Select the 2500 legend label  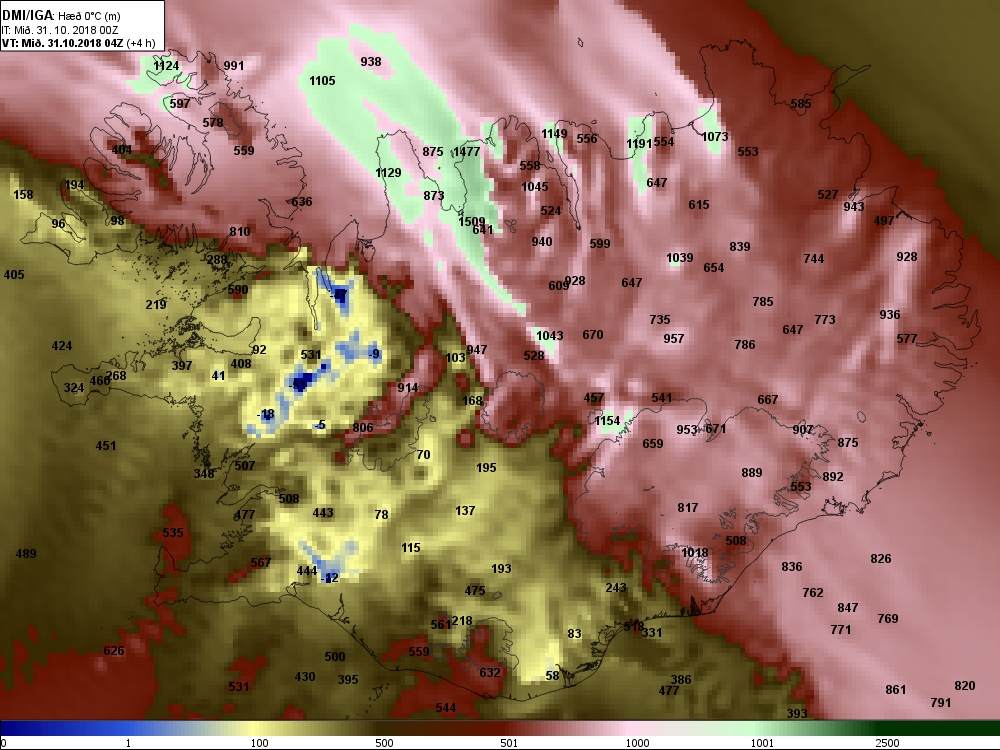coord(888,743)
